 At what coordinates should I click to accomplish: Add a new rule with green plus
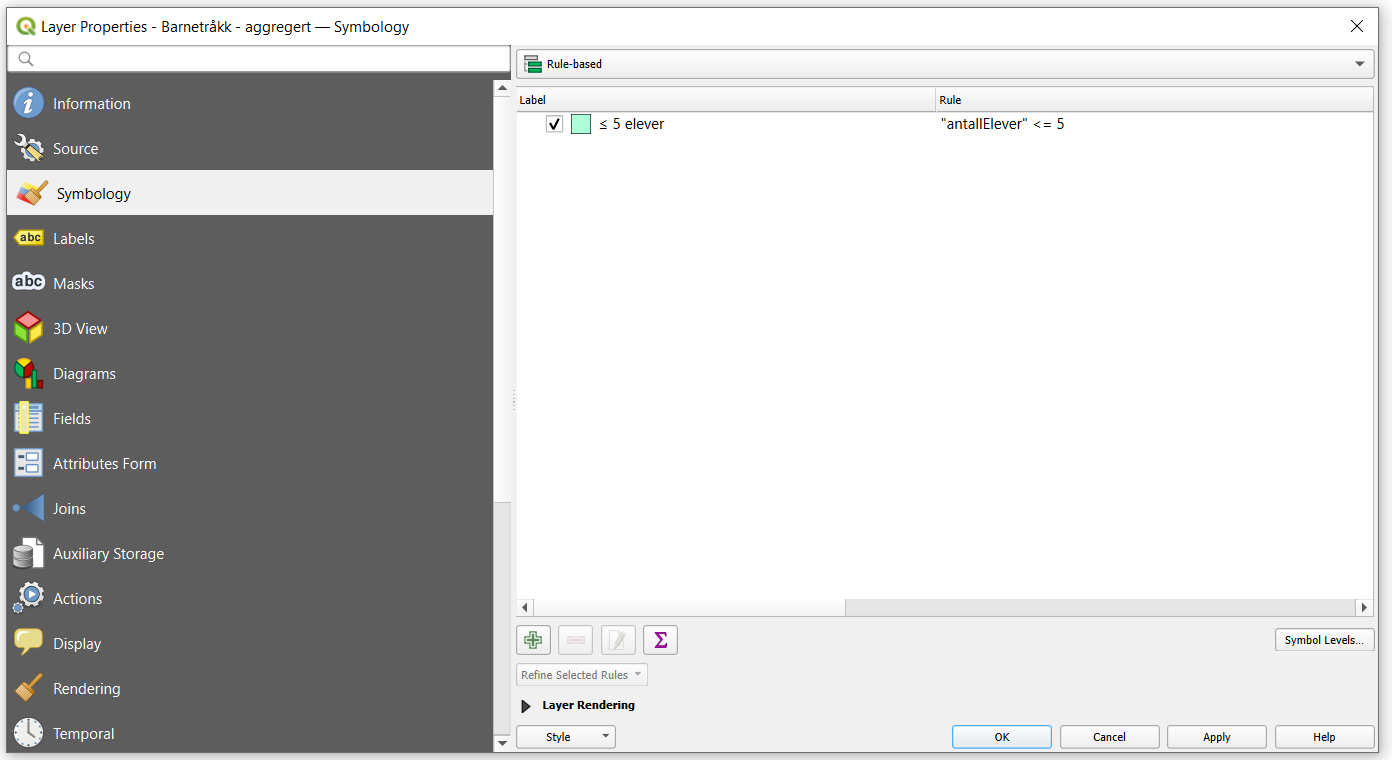click(x=533, y=640)
